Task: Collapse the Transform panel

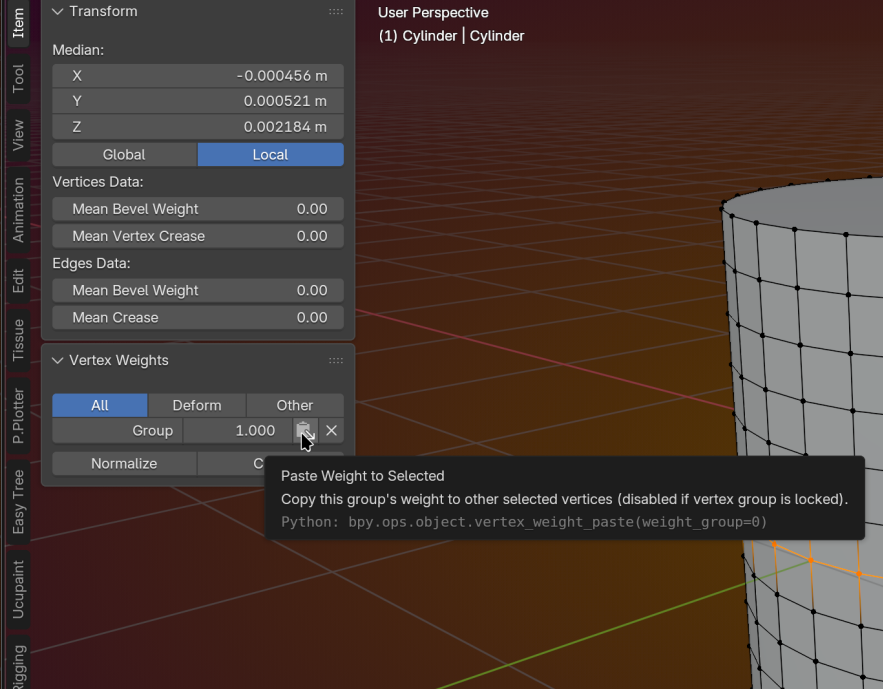Action: [58, 11]
